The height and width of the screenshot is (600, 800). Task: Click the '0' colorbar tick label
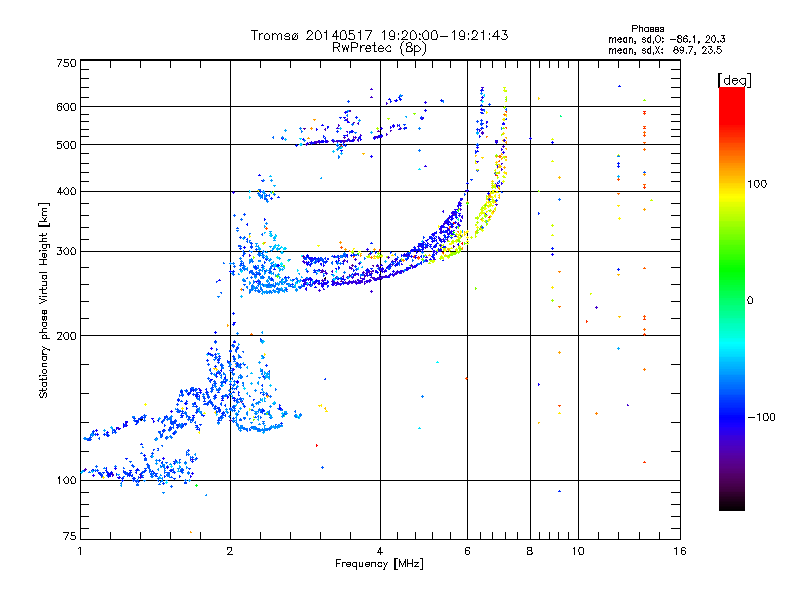coord(750,301)
